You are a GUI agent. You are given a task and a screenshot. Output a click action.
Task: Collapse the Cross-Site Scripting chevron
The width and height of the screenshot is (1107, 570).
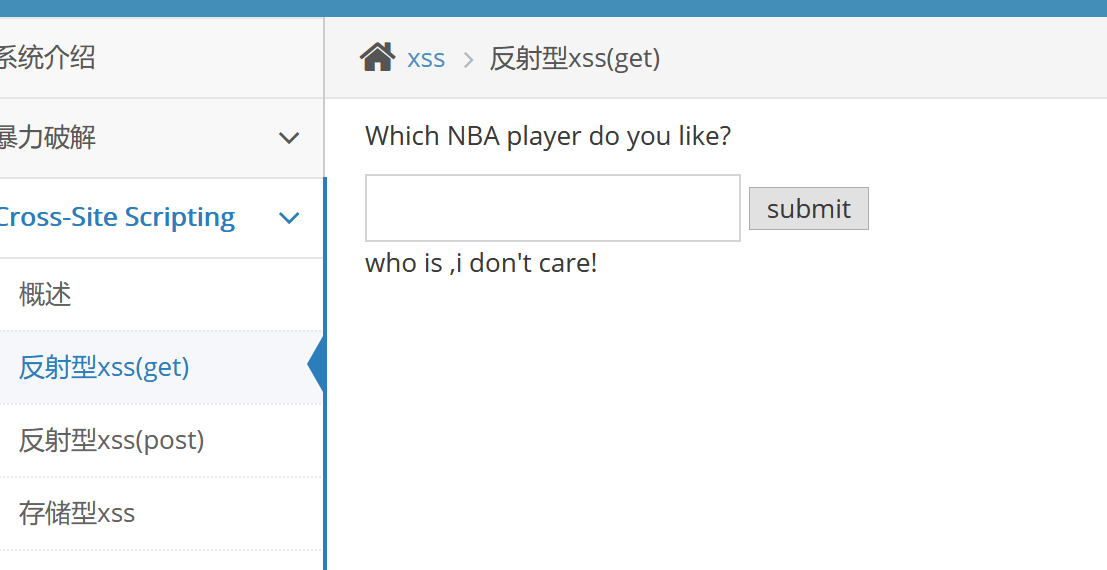(289, 218)
